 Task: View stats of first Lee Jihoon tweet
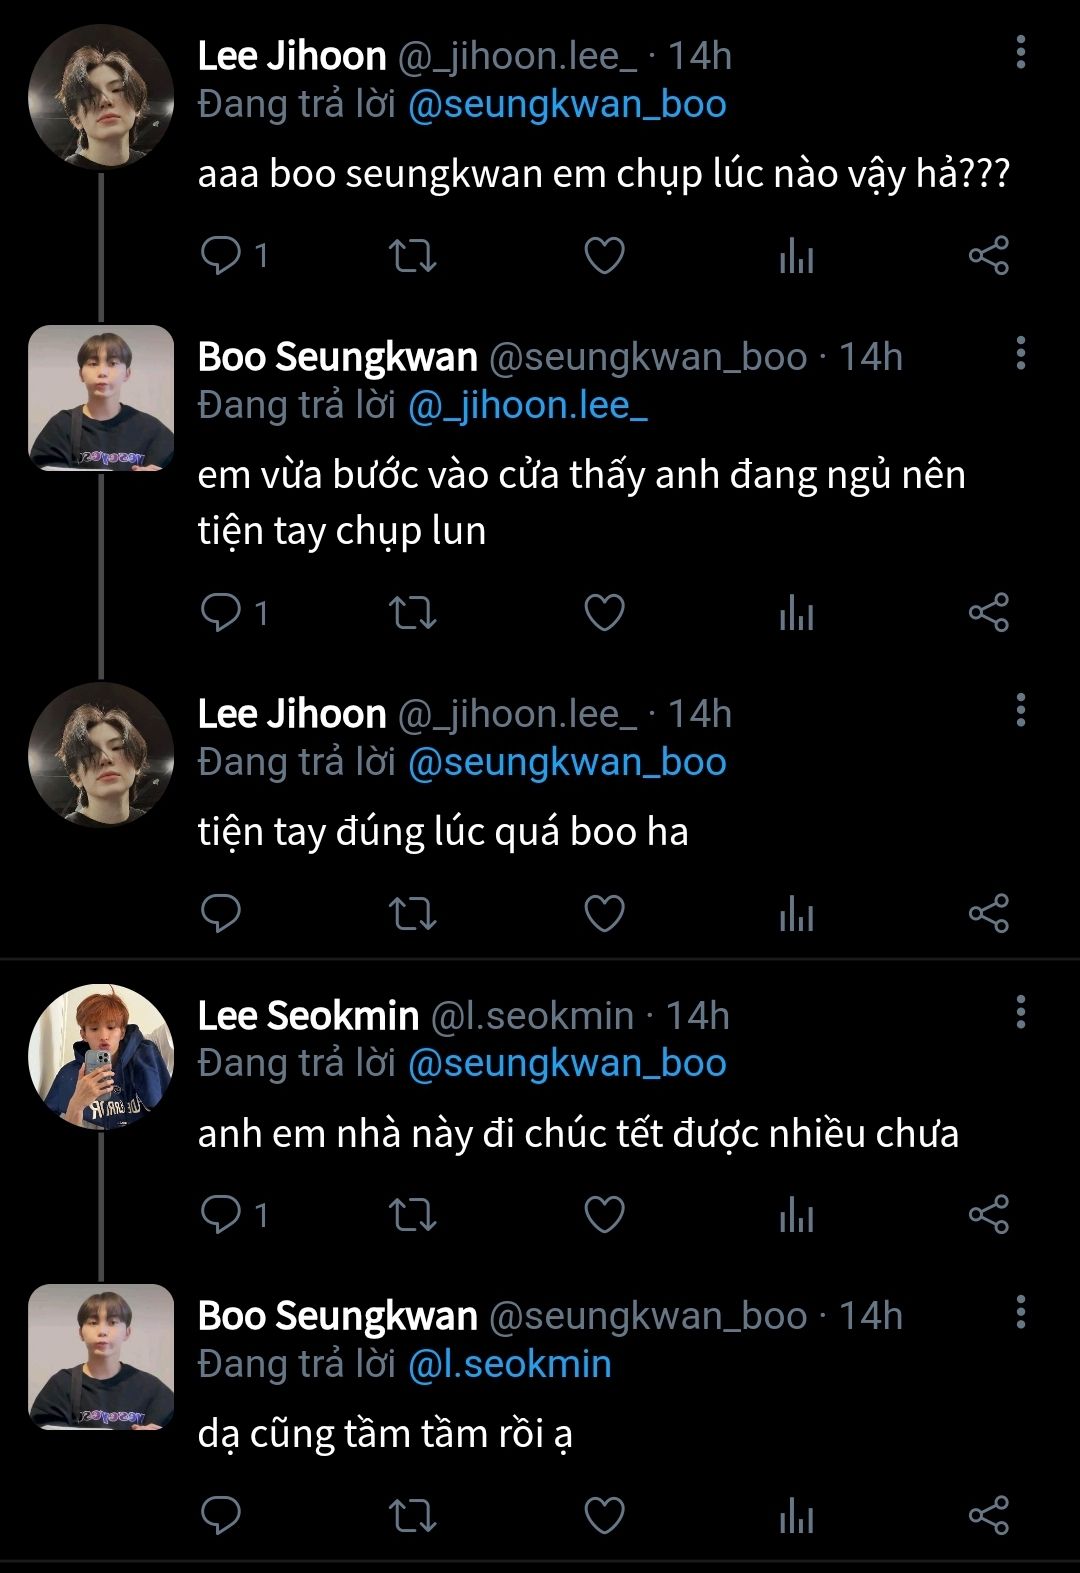pos(796,256)
